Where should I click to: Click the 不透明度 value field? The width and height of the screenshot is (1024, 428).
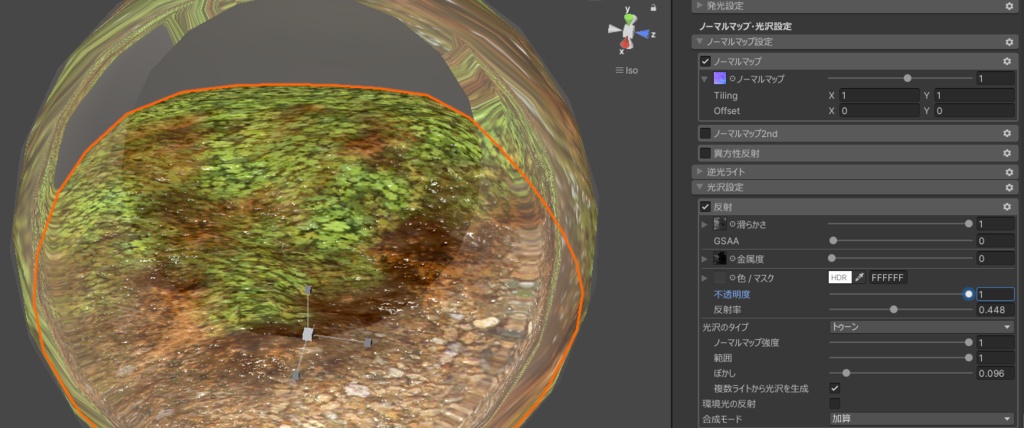995,294
